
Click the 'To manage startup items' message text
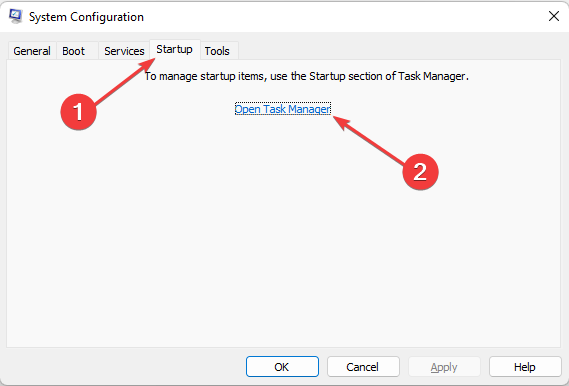click(x=307, y=76)
